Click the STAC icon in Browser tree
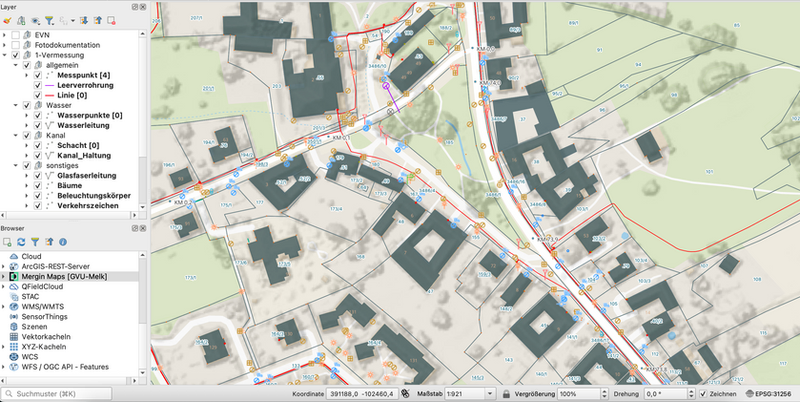 click(14, 296)
